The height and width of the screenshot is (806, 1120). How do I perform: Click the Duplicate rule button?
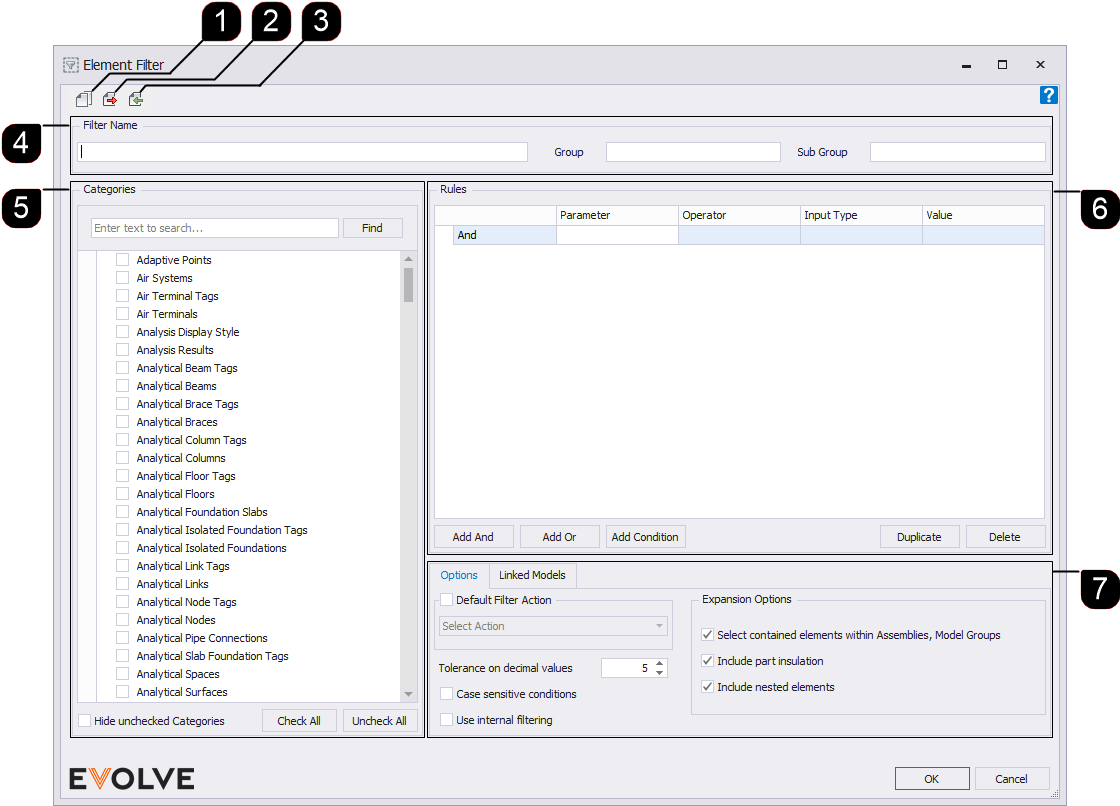(919, 537)
